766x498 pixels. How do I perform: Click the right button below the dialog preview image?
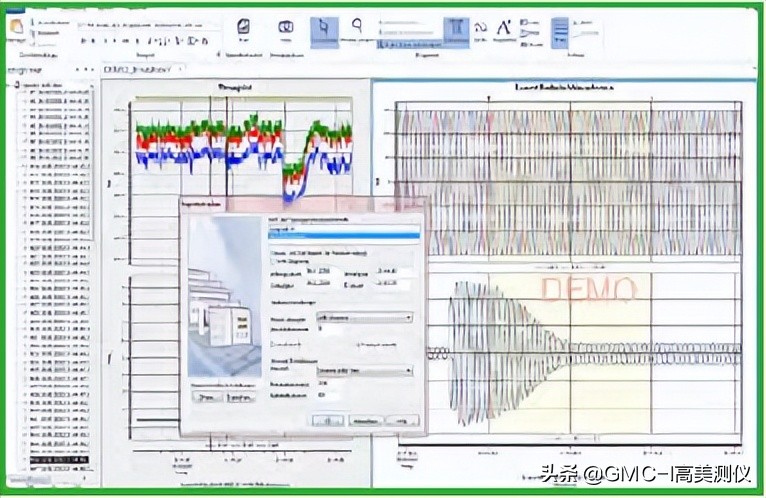[240, 397]
